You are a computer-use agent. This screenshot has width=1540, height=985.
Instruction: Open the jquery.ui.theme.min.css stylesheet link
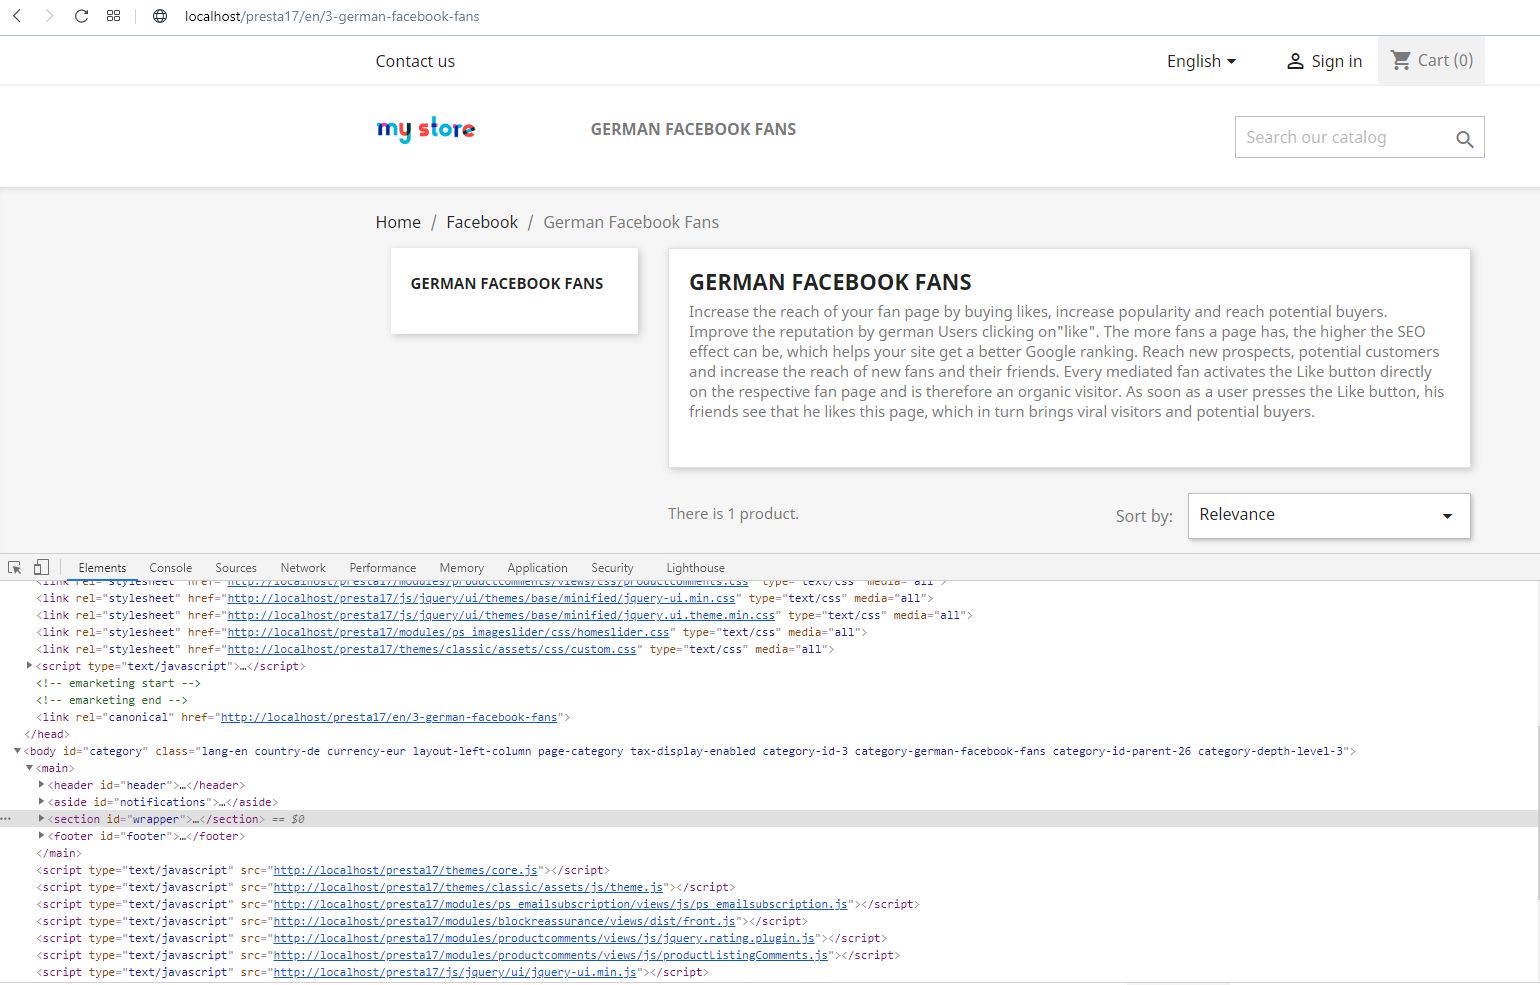click(501, 615)
